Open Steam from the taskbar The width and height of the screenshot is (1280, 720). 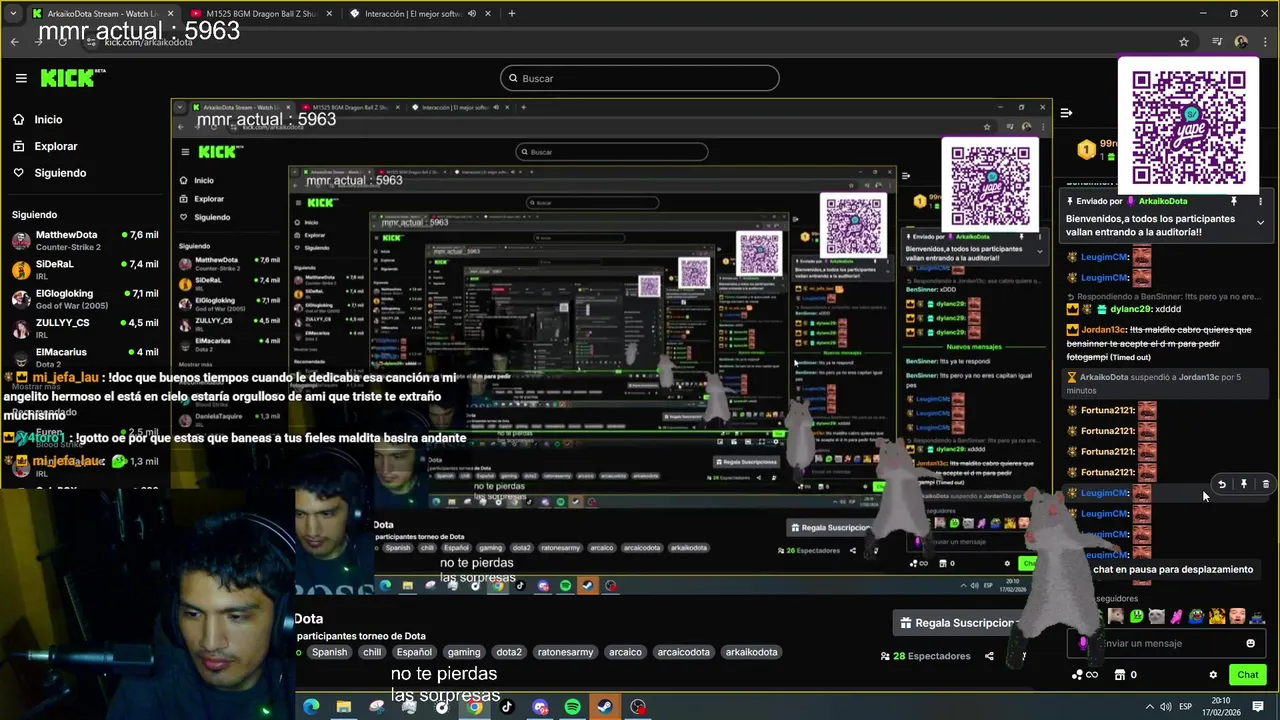pos(605,707)
